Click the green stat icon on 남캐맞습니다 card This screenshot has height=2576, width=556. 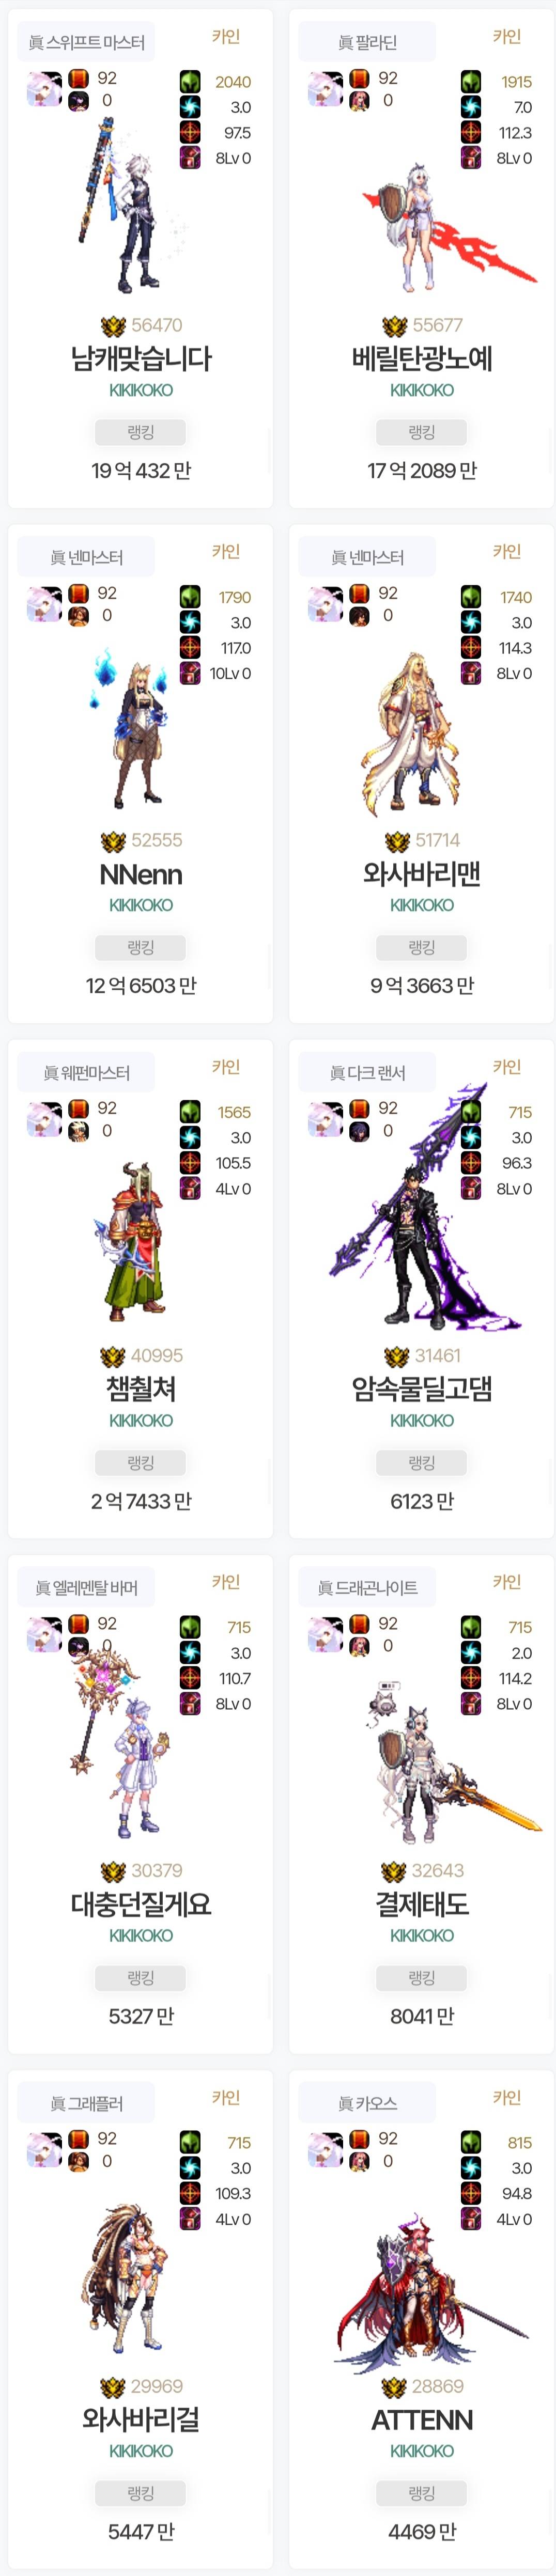pos(190,82)
